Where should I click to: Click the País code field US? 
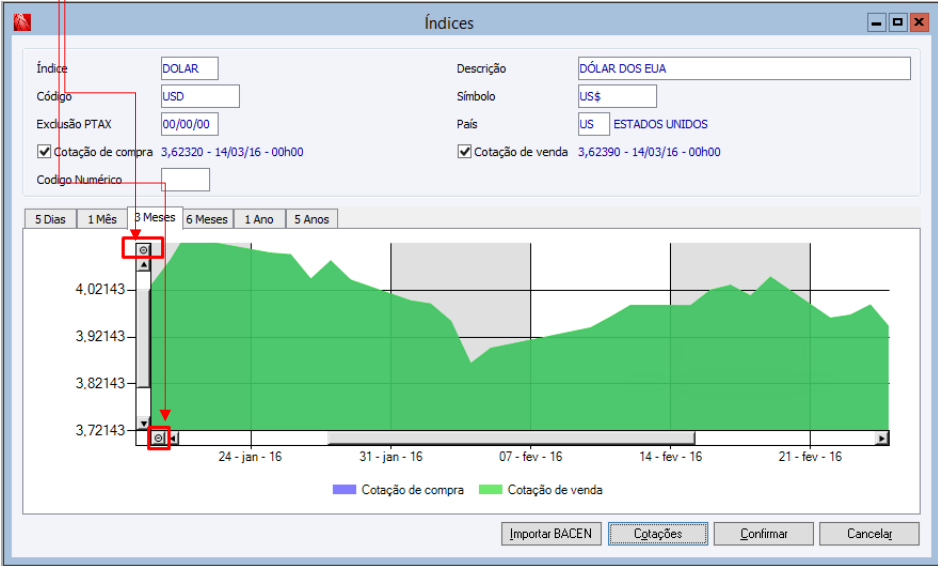593,124
